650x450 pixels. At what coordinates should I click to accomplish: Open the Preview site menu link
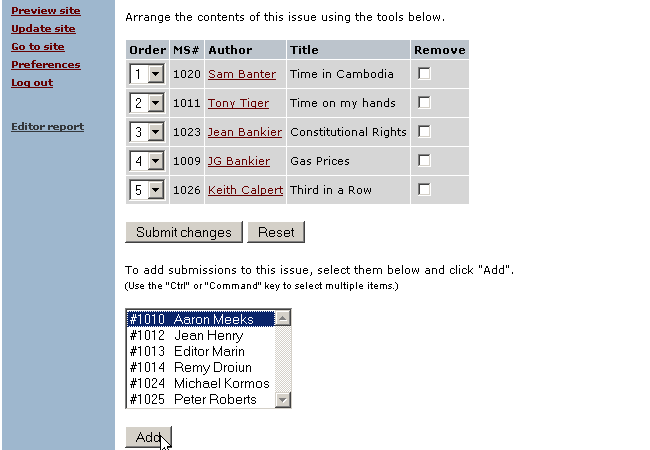[46, 11]
